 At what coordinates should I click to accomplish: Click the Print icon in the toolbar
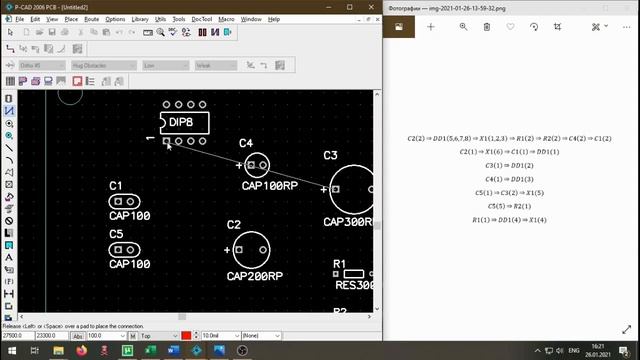(x=65, y=32)
